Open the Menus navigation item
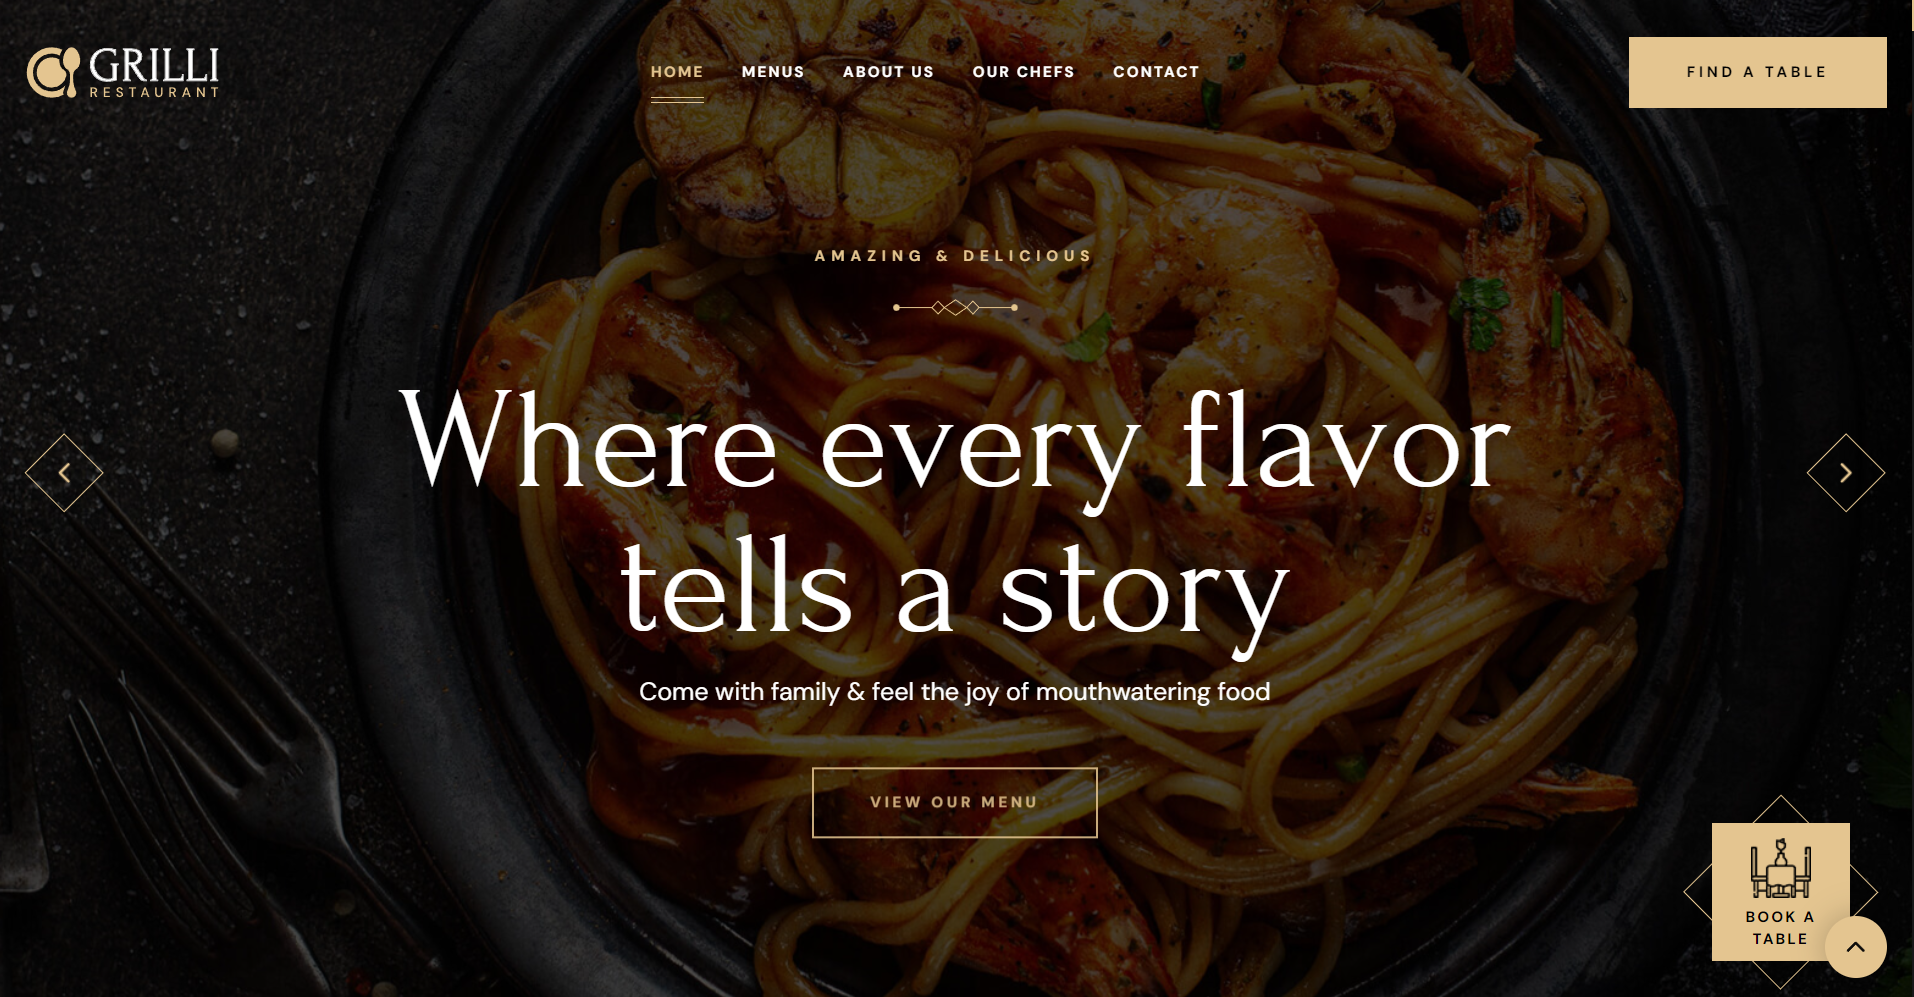 tap(773, 72)
